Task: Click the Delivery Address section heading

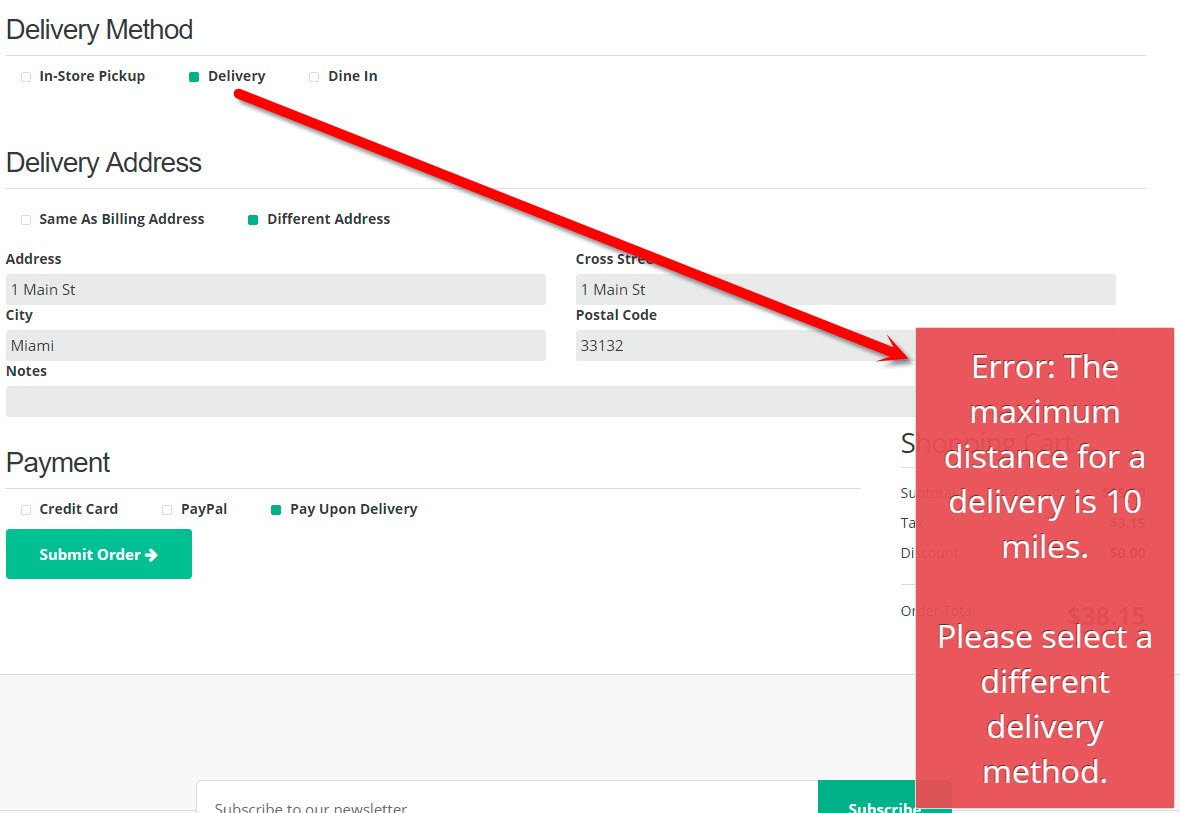Action: click(104, 163)
